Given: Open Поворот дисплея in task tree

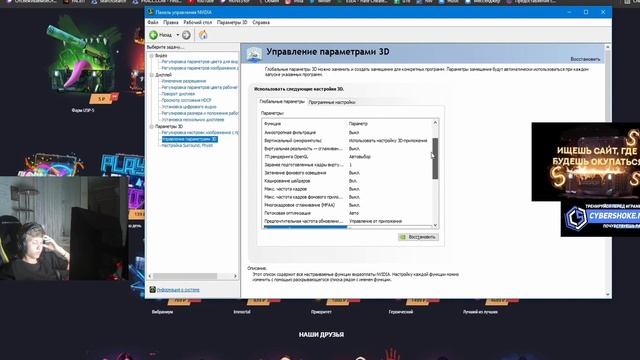Looking at the screenshot, I should click(178, 94).
